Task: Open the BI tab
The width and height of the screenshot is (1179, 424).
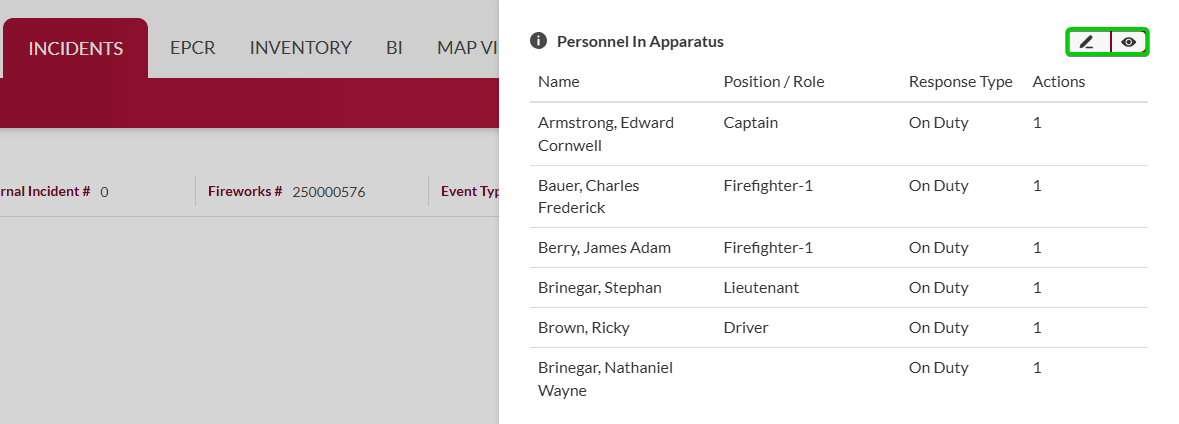Action: (394, 48)
